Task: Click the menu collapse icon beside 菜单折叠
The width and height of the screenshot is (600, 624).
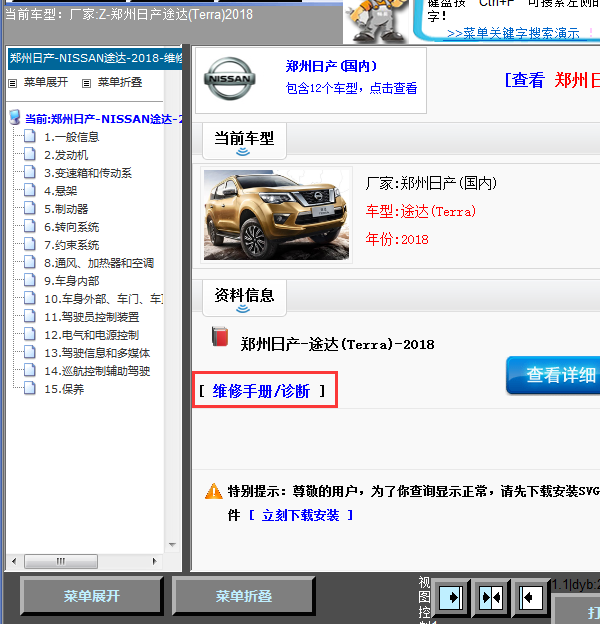Action: point(86,83)
